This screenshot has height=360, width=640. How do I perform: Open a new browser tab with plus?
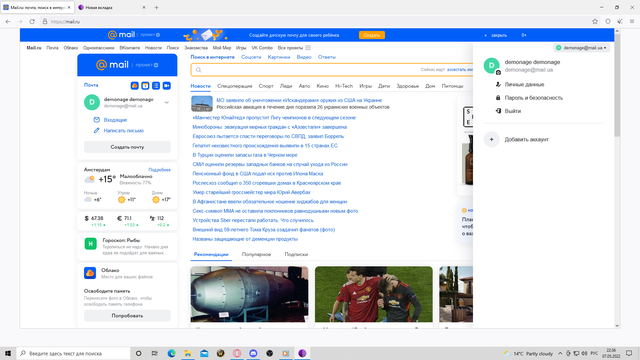tap(156, 7)
